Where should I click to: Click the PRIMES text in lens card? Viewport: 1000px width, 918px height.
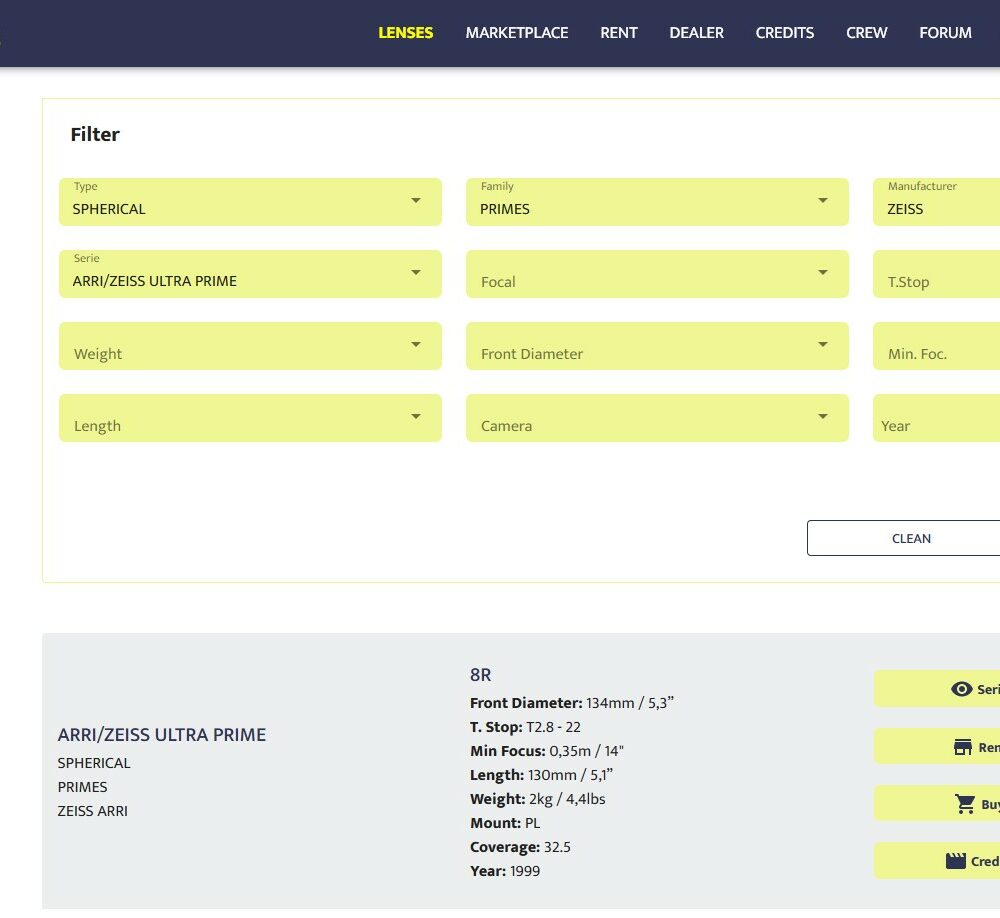82,787
